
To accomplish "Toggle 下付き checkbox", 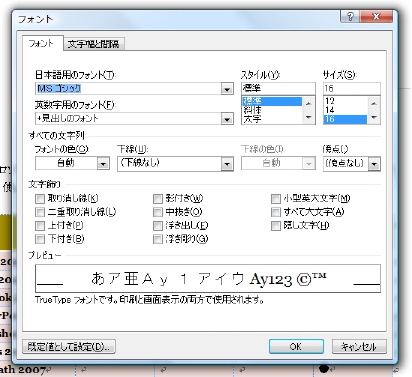I will 40,239.
